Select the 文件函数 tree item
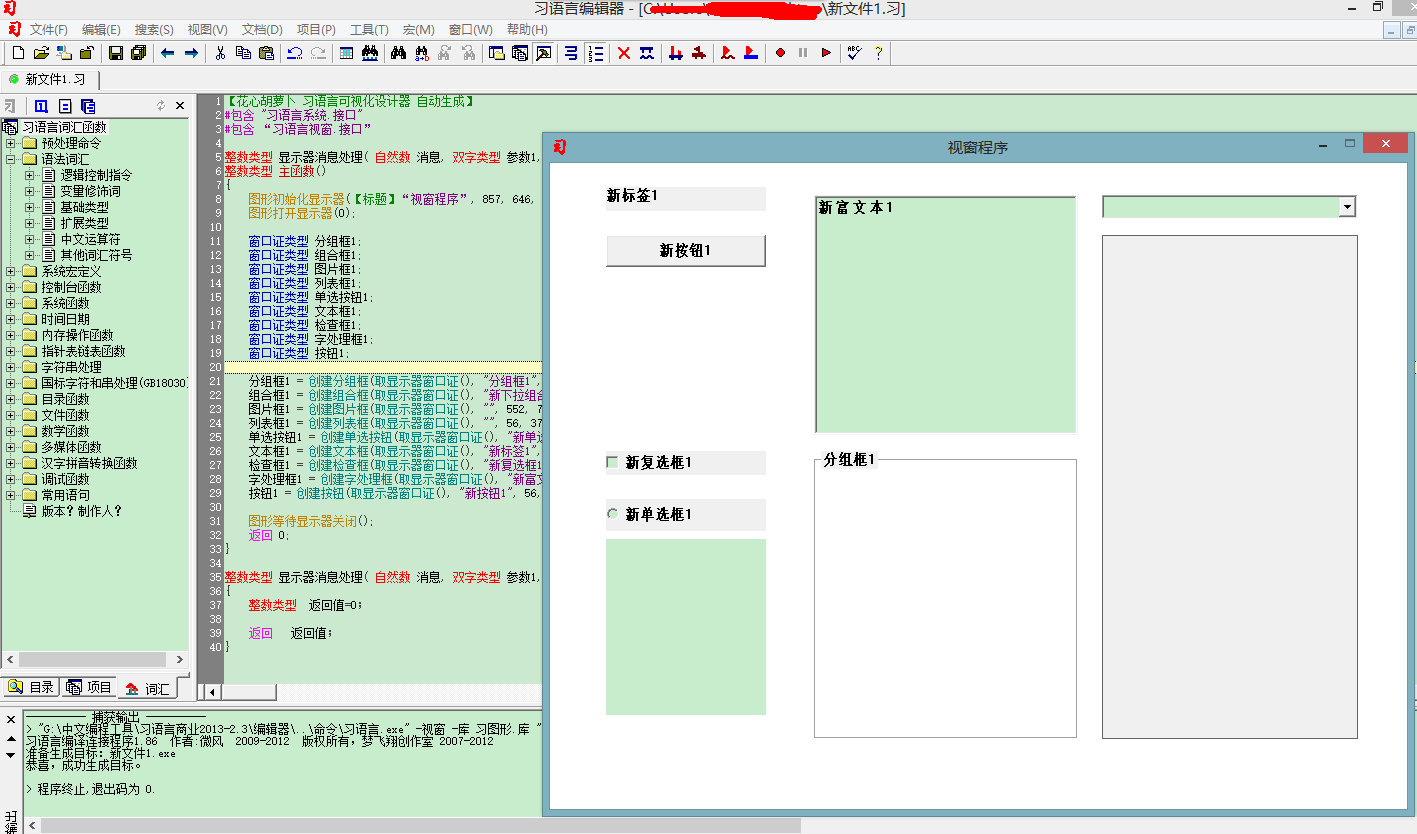Viewport: 1417px width, 834px height. 65,415
